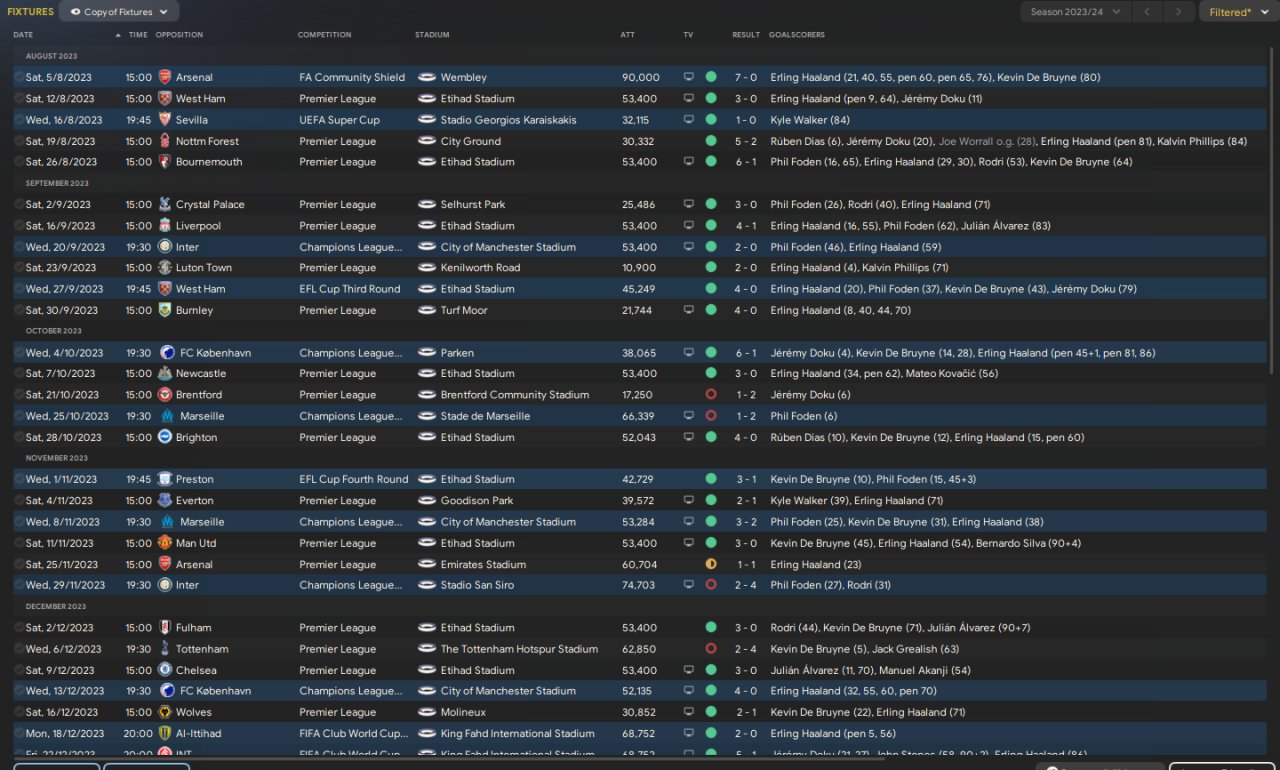Sort by the Opposition column header
The image size is (1280, 770).
point(179,35)
